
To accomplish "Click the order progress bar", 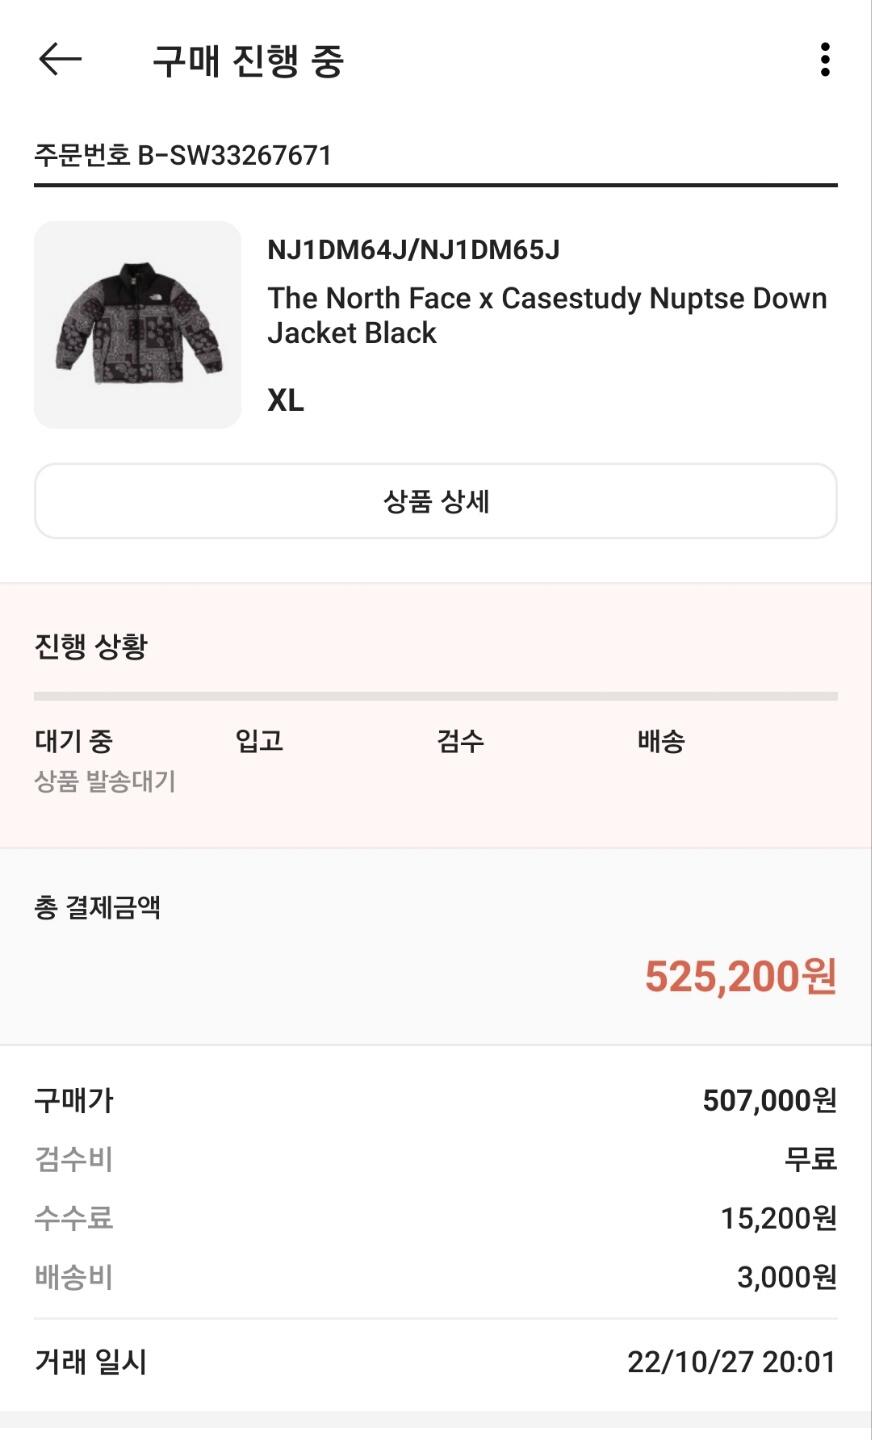I will (x=436, y=696).
